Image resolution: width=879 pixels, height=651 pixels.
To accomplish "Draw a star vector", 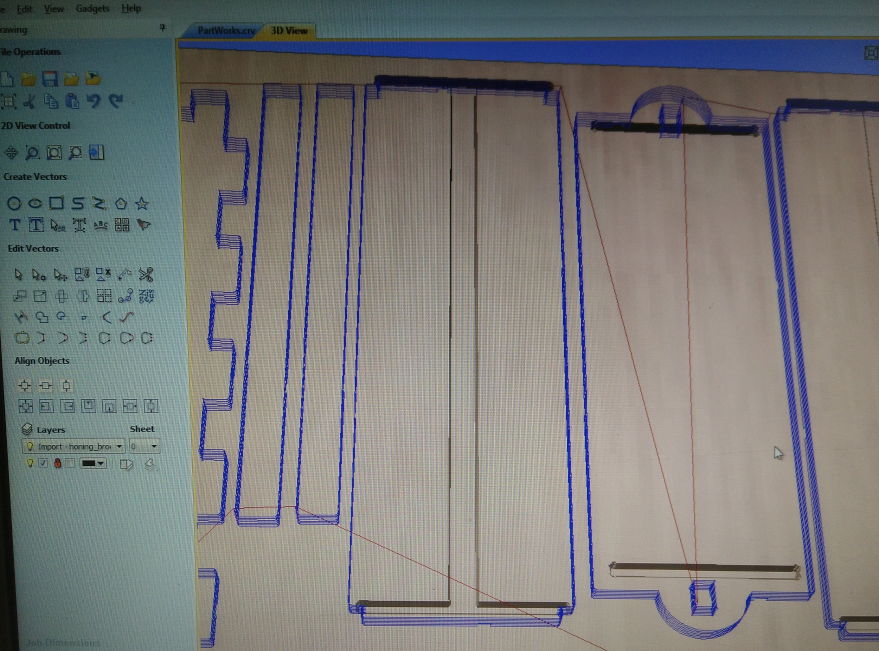I will pyautogui.click(x=142, y=204).
